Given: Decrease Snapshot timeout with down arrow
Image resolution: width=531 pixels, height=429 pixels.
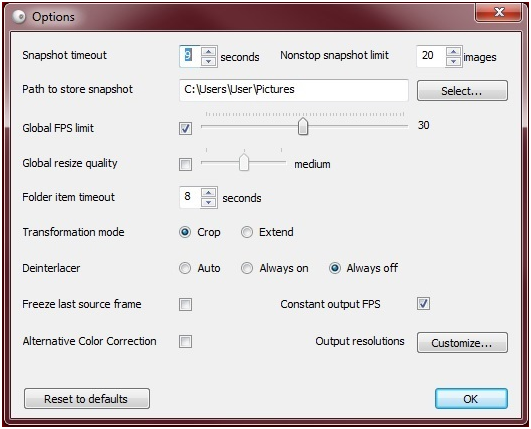Looking at the screenshot, I should coord(209,61).
